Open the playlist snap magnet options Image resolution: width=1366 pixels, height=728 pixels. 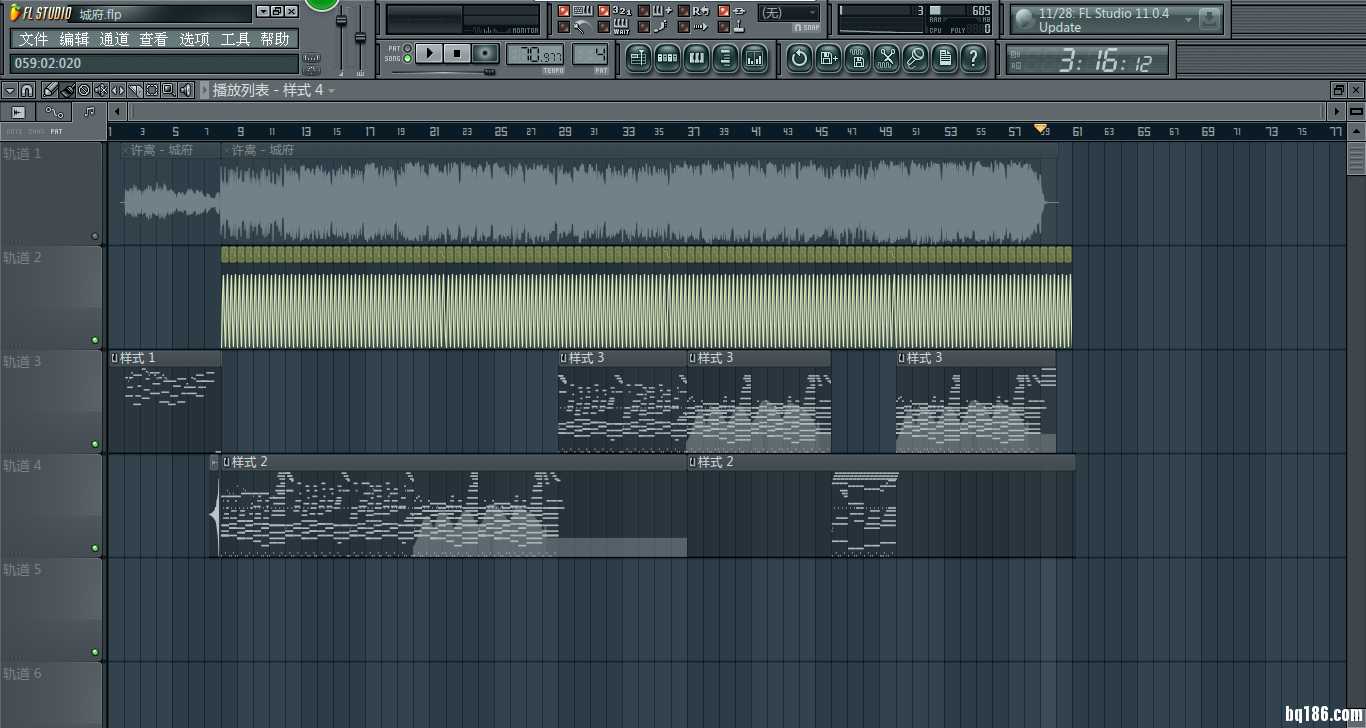[x=27, y=90]
